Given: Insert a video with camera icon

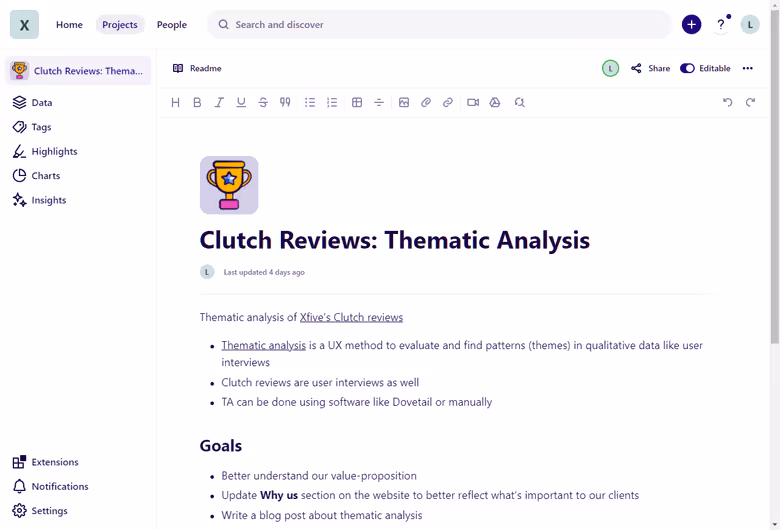Looking at the screenshot, I should (x=473, y=103).
